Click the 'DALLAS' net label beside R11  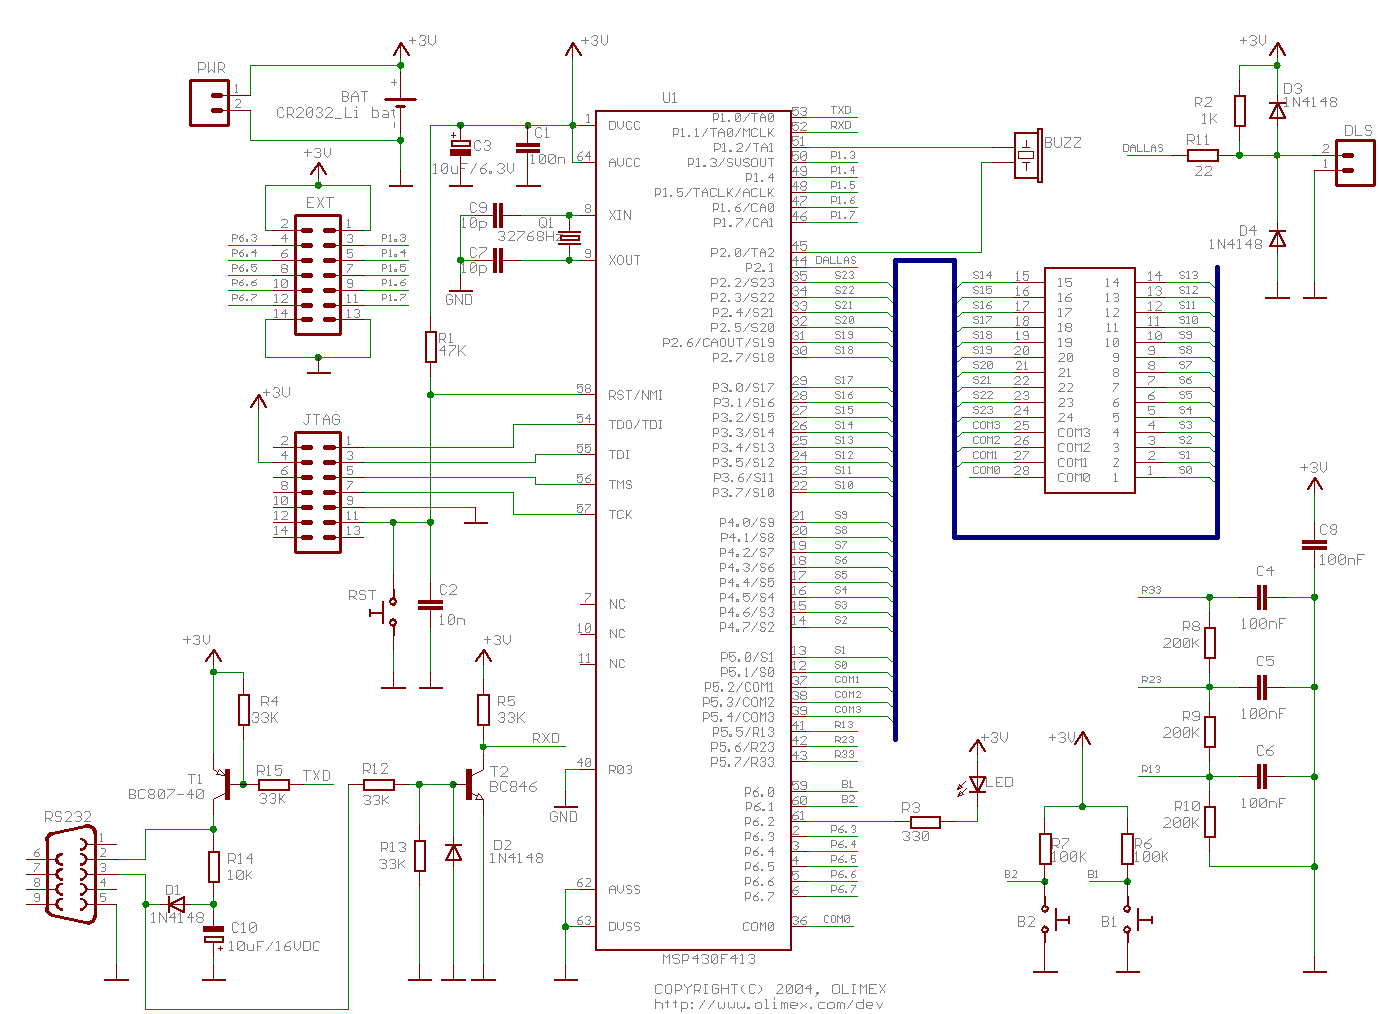[x=1143, y=148]
